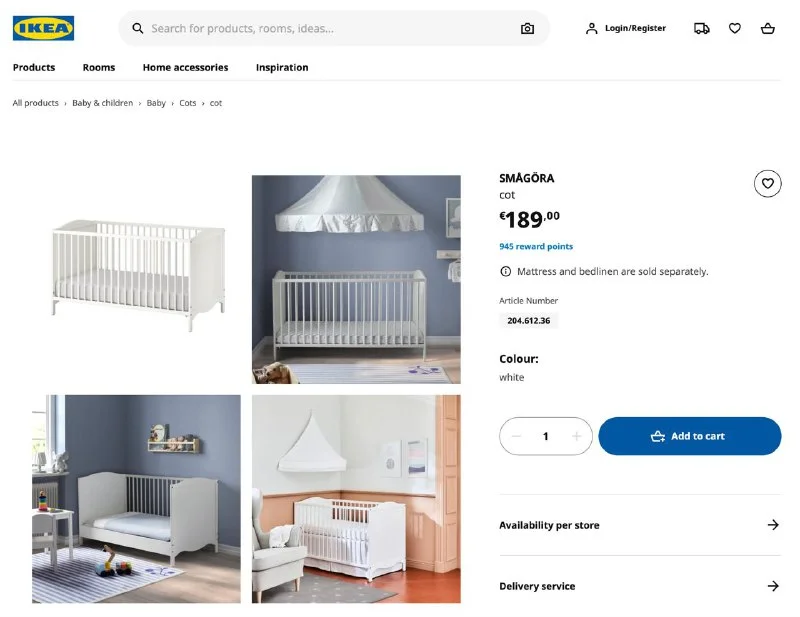Expand Availability per store

(640, 525)
